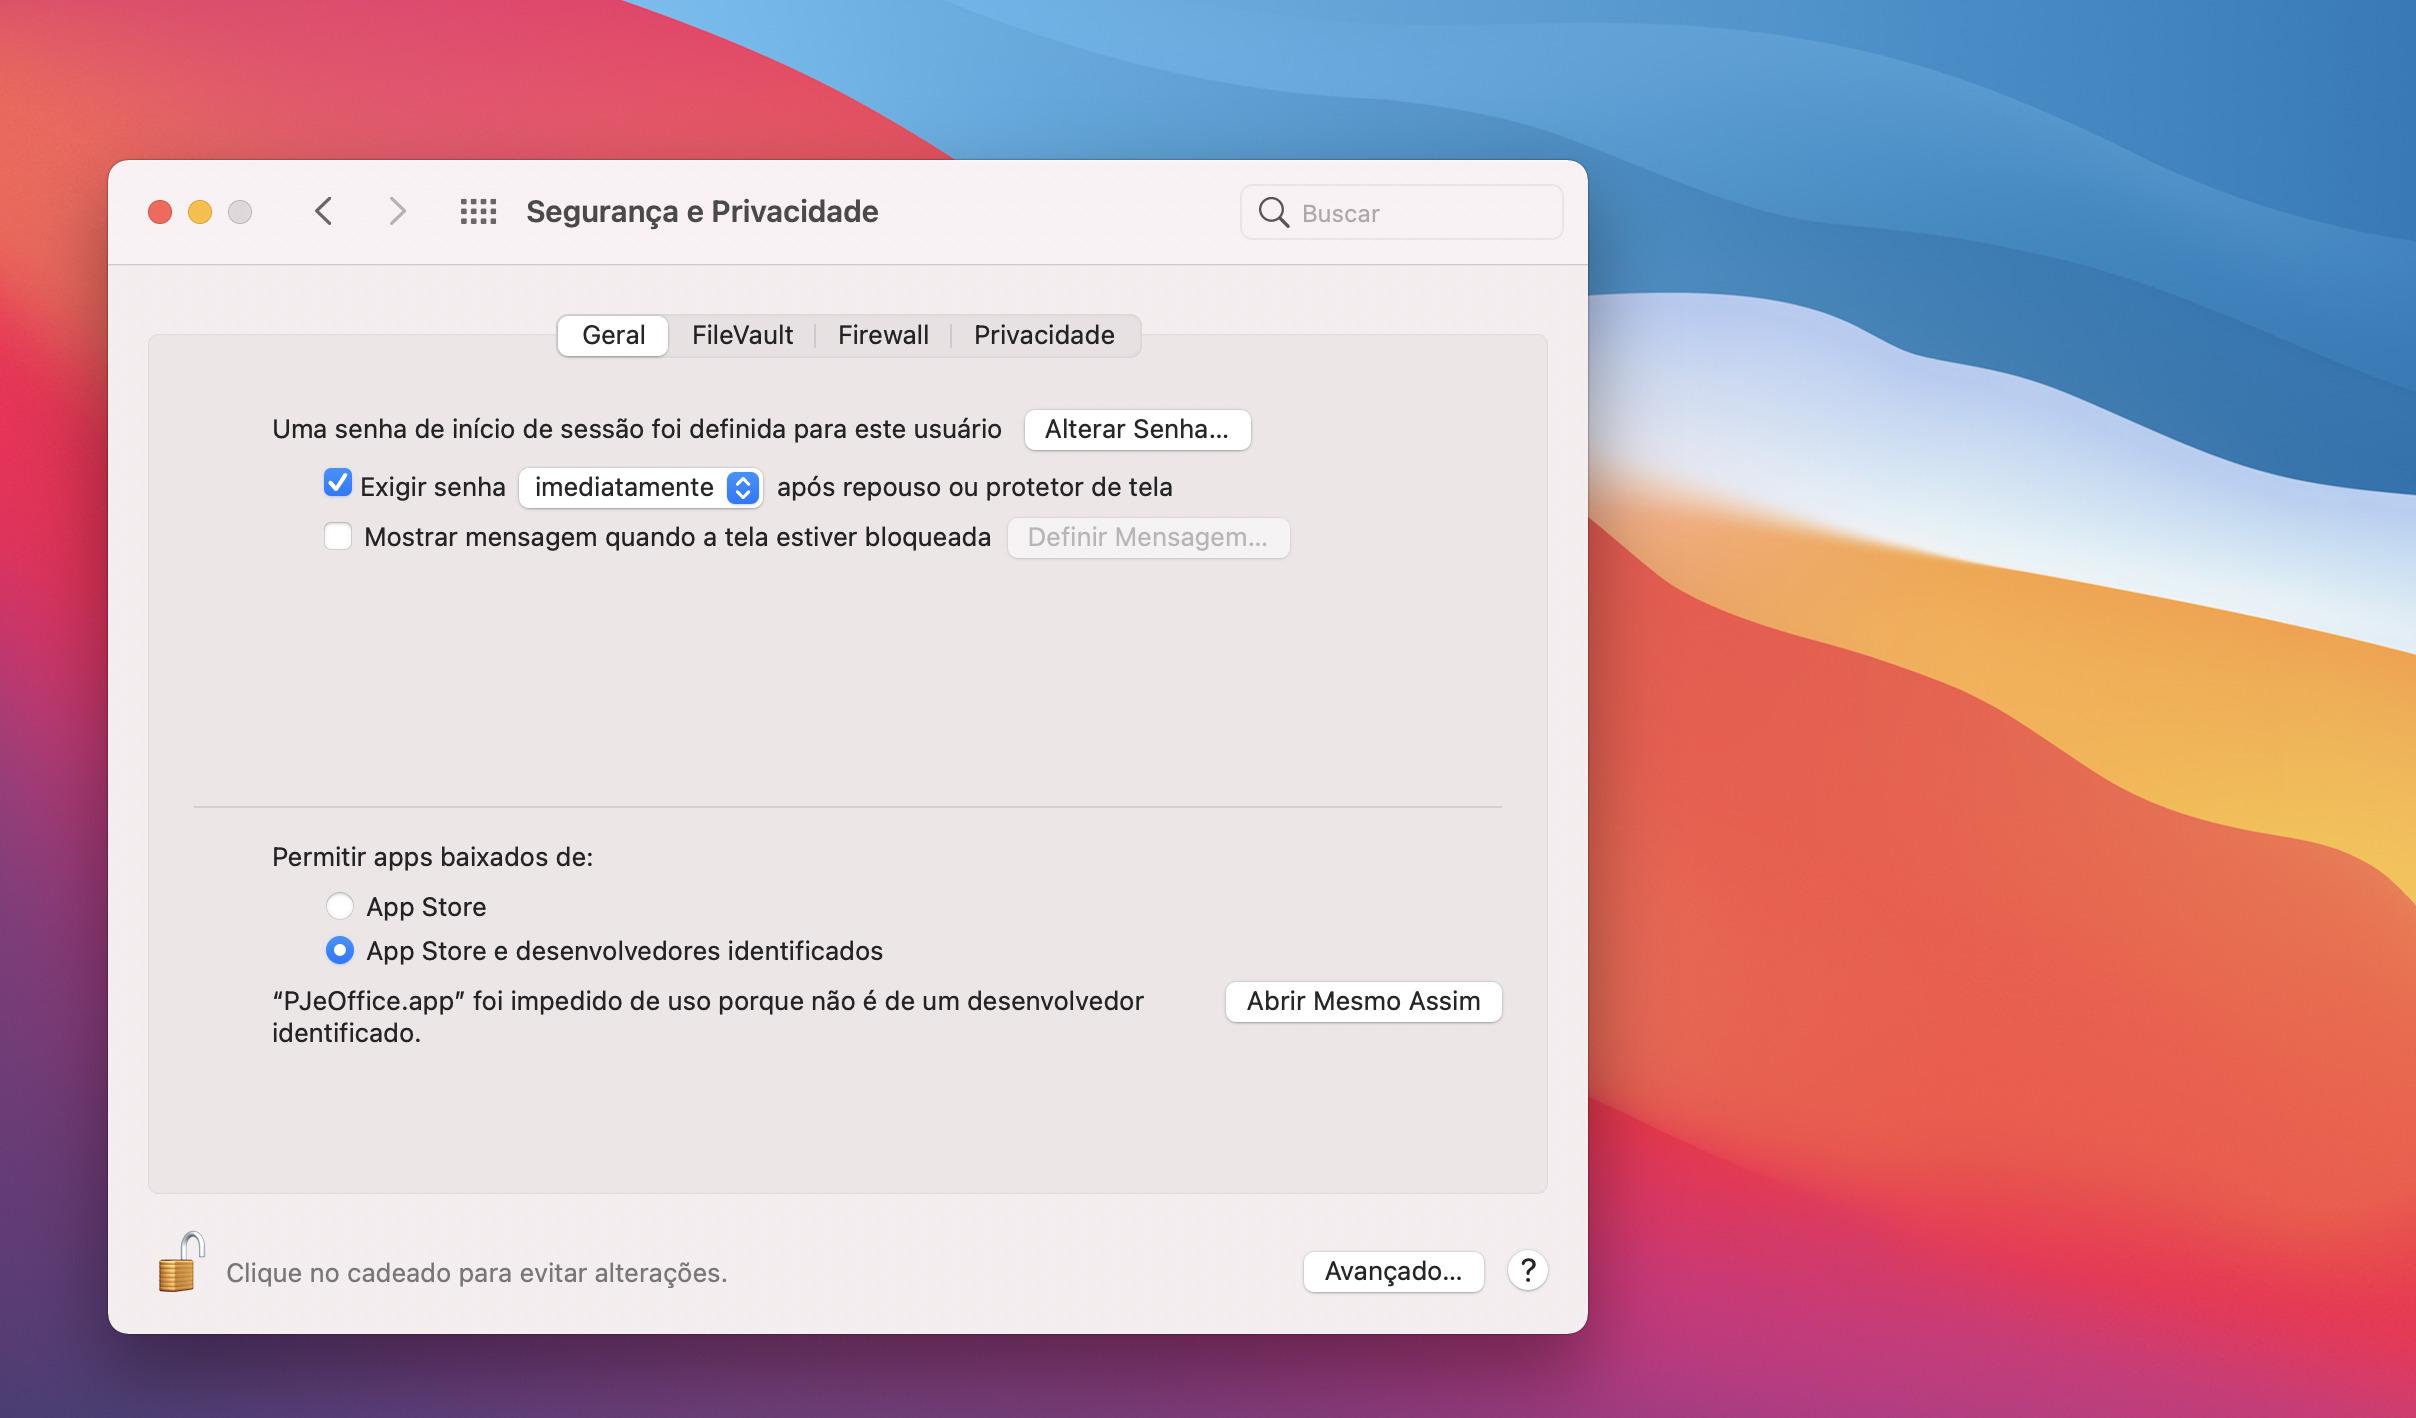Switch to the Firewall tab

click(x=882, y=333)
